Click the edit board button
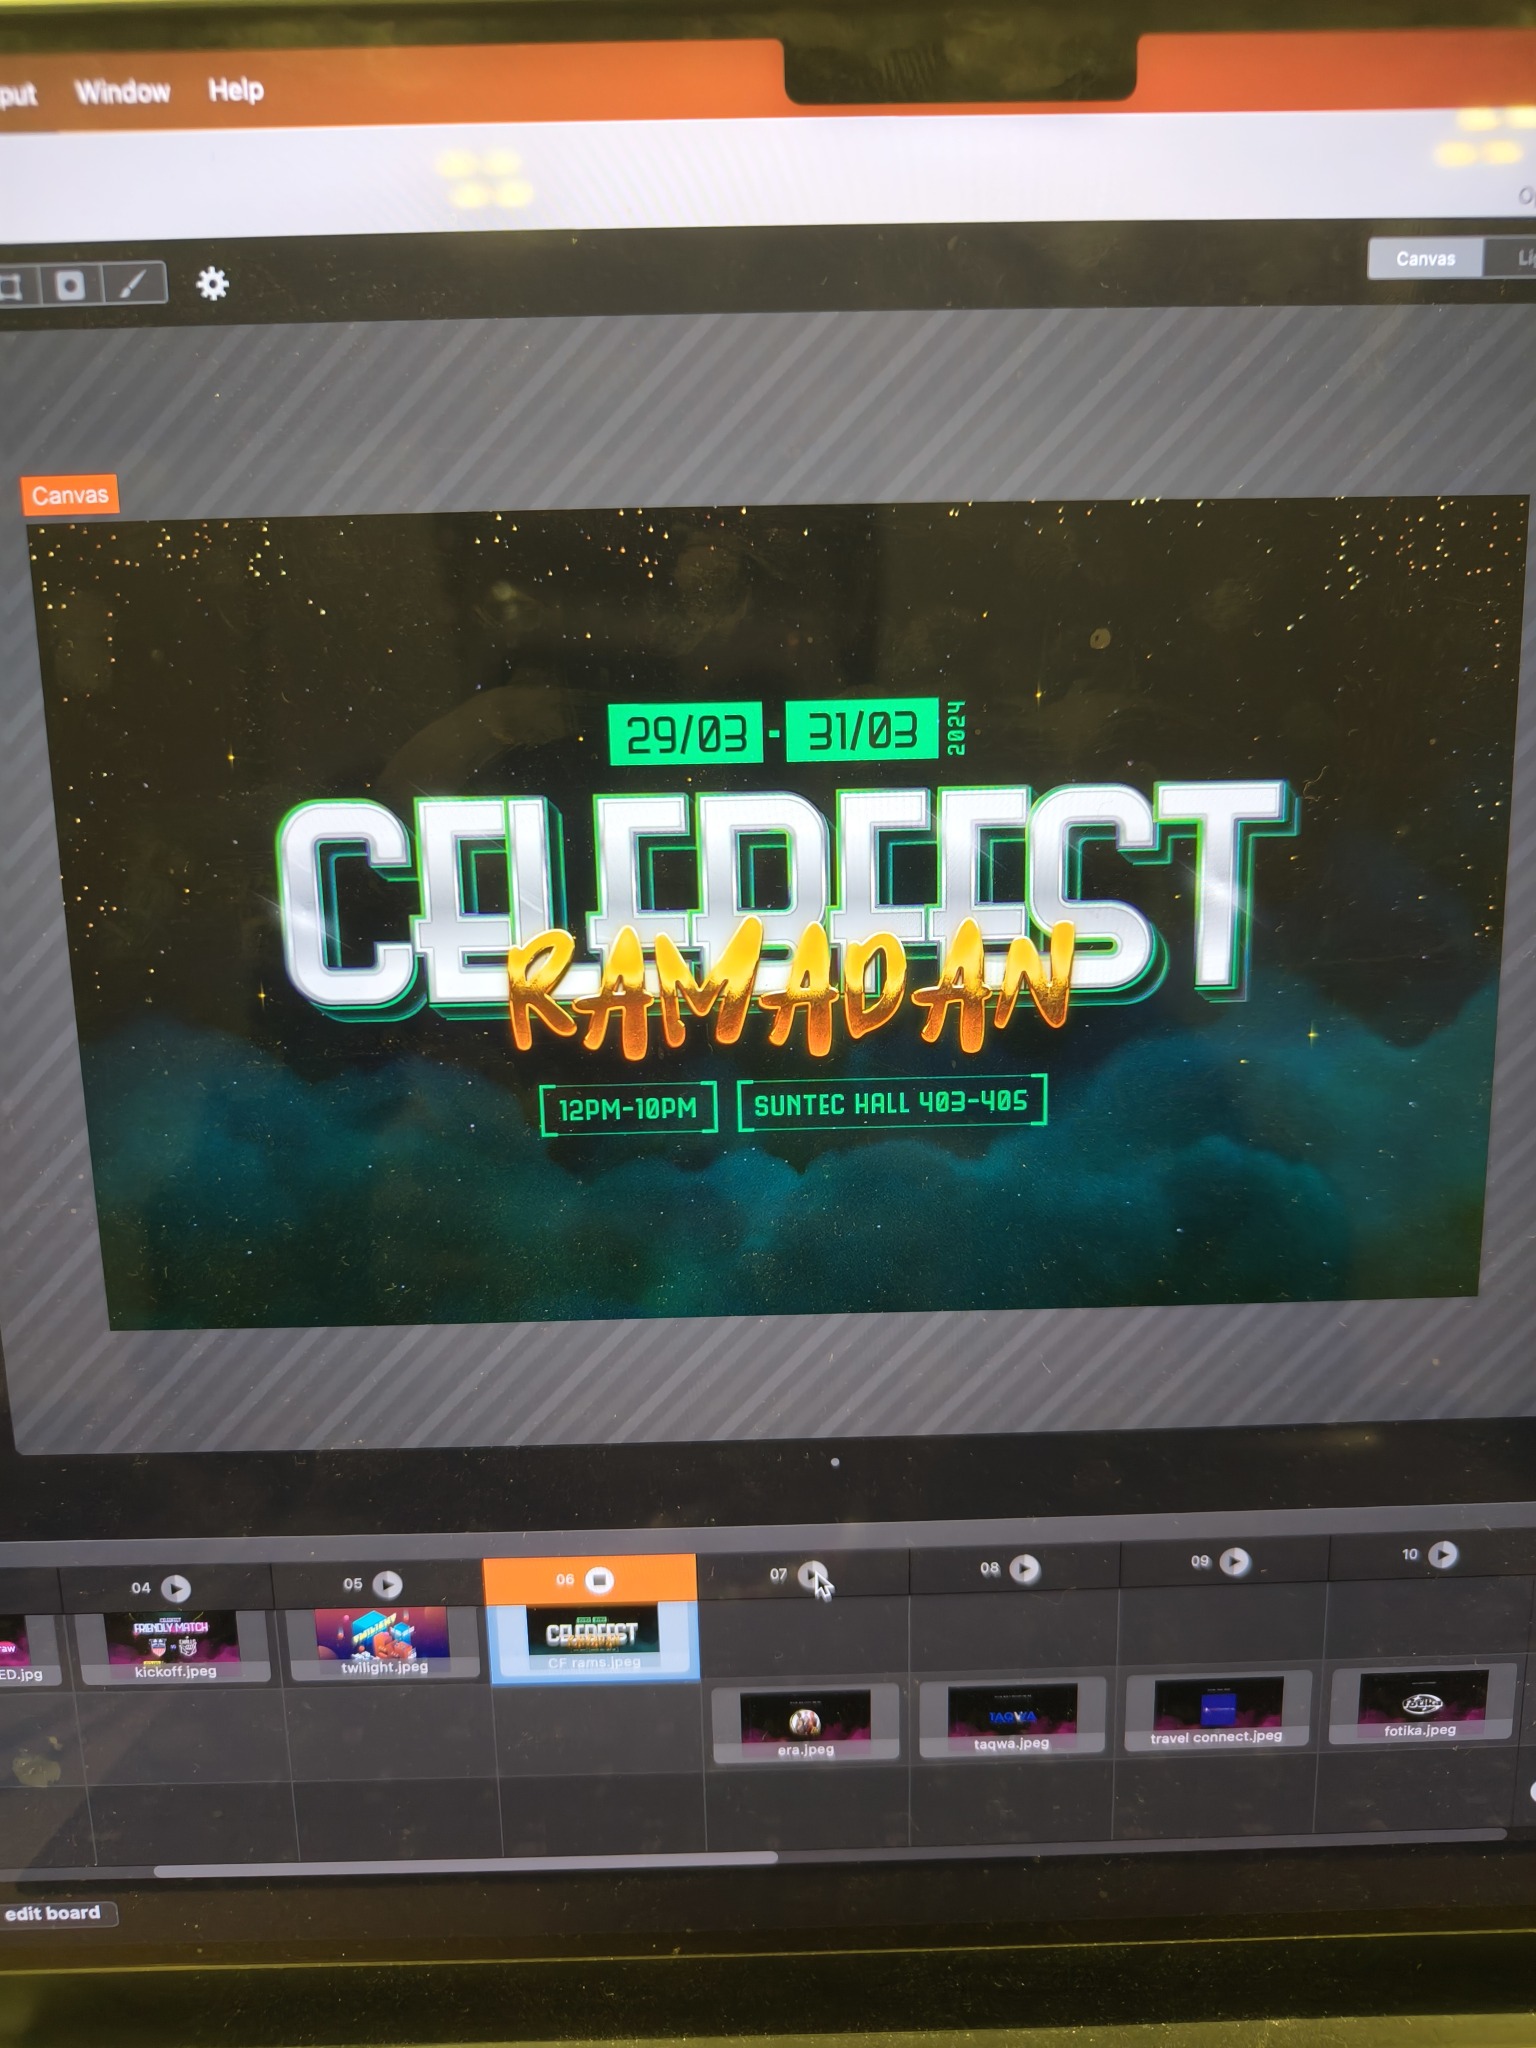The width and height of the screenshot is (1536, 2048). (x=55, y=1913)
